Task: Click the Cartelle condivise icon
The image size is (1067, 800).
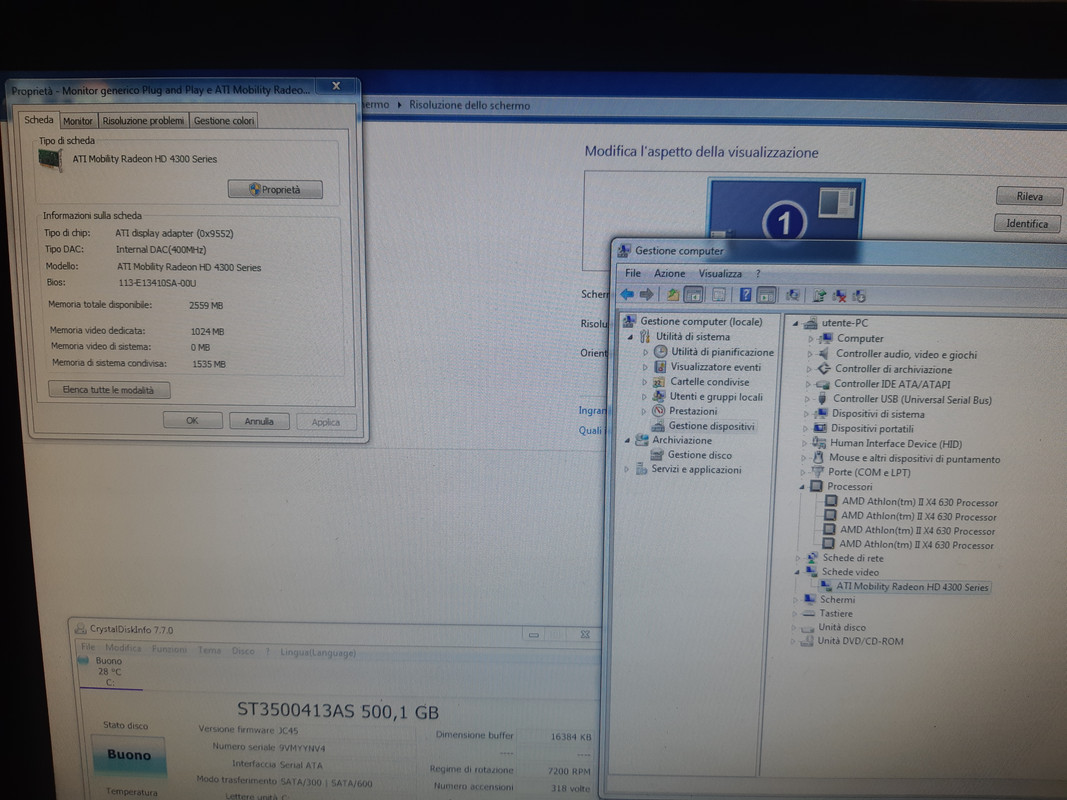Action: [659, 382]
